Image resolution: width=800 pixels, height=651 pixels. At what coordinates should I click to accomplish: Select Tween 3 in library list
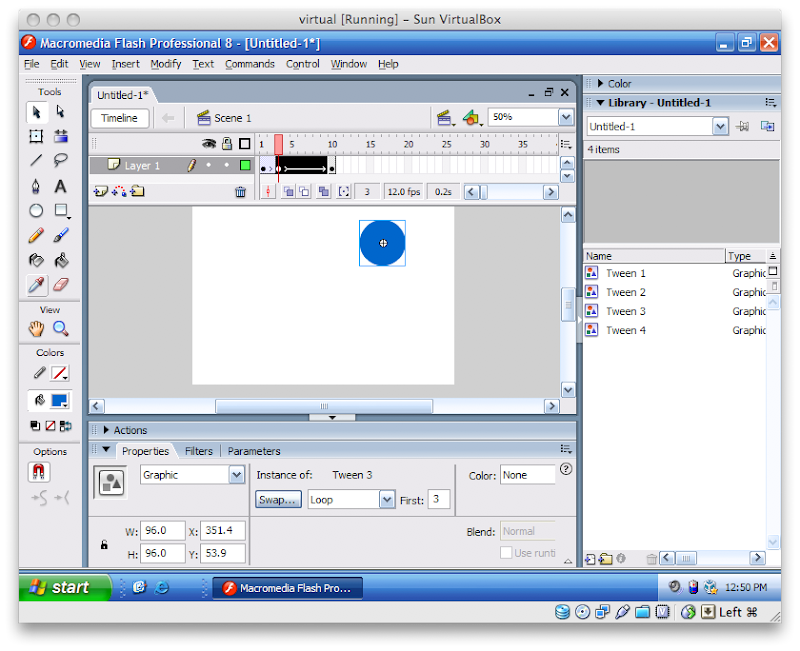point(626,311)
